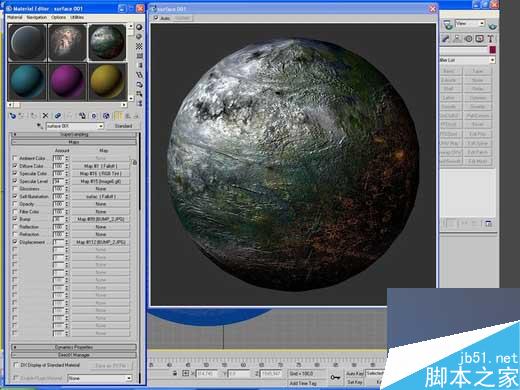Select the dark gray material sample slot
This screenshot has width=520, height=390.
point(27,42)
